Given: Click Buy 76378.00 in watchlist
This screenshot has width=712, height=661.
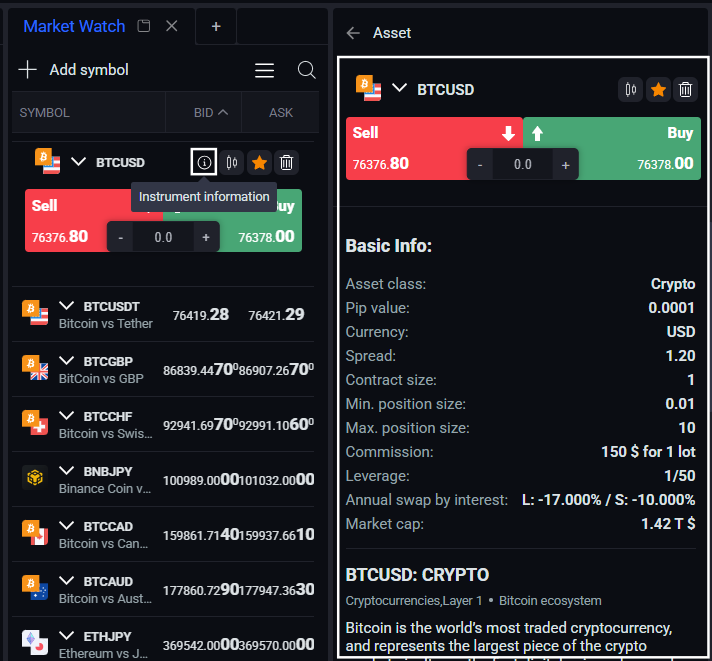Looking at the screenshot, I should point(261,232).
